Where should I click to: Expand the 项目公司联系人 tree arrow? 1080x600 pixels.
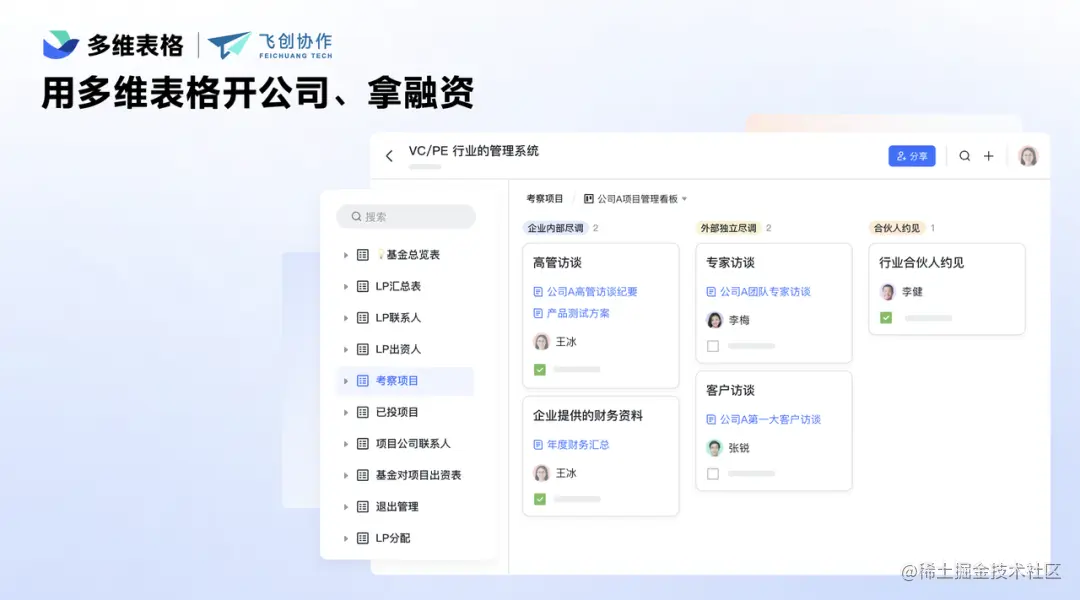(x=346, y=444)
